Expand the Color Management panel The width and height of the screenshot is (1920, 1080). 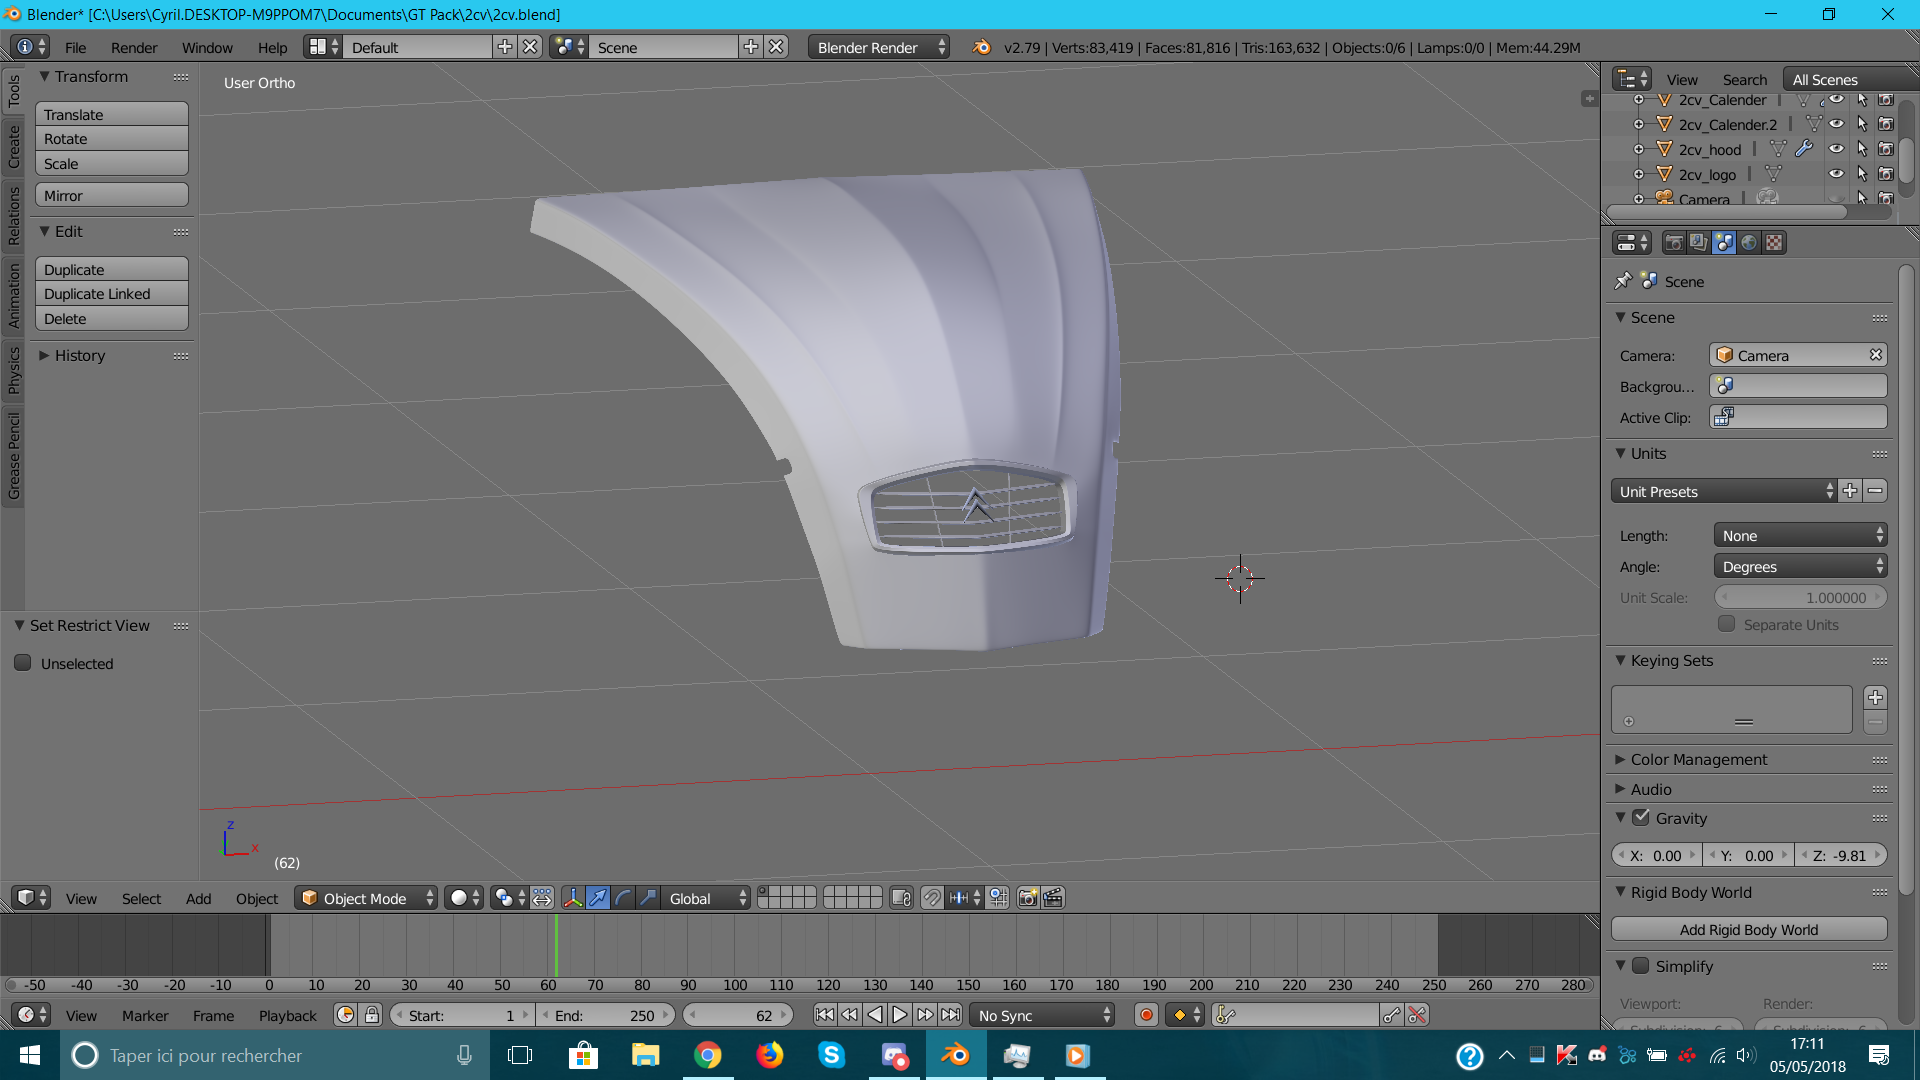tap(1698, 760)
